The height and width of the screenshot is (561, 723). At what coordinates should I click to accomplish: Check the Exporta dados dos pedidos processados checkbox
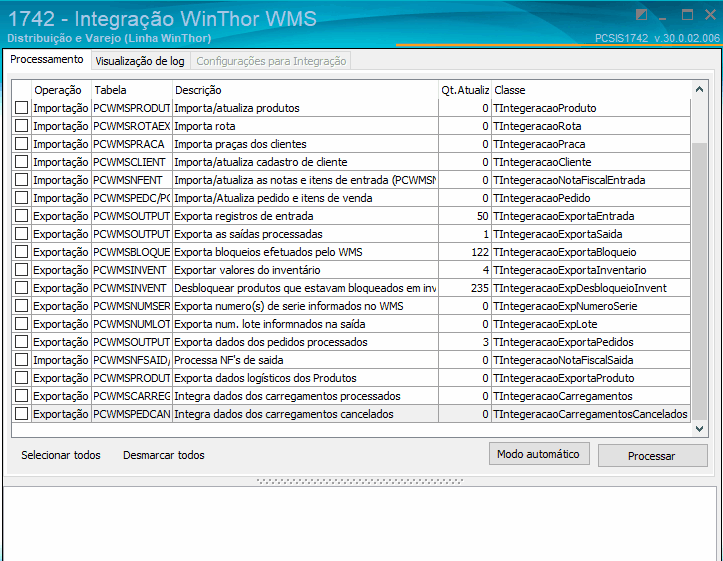[x=21, y=342]
